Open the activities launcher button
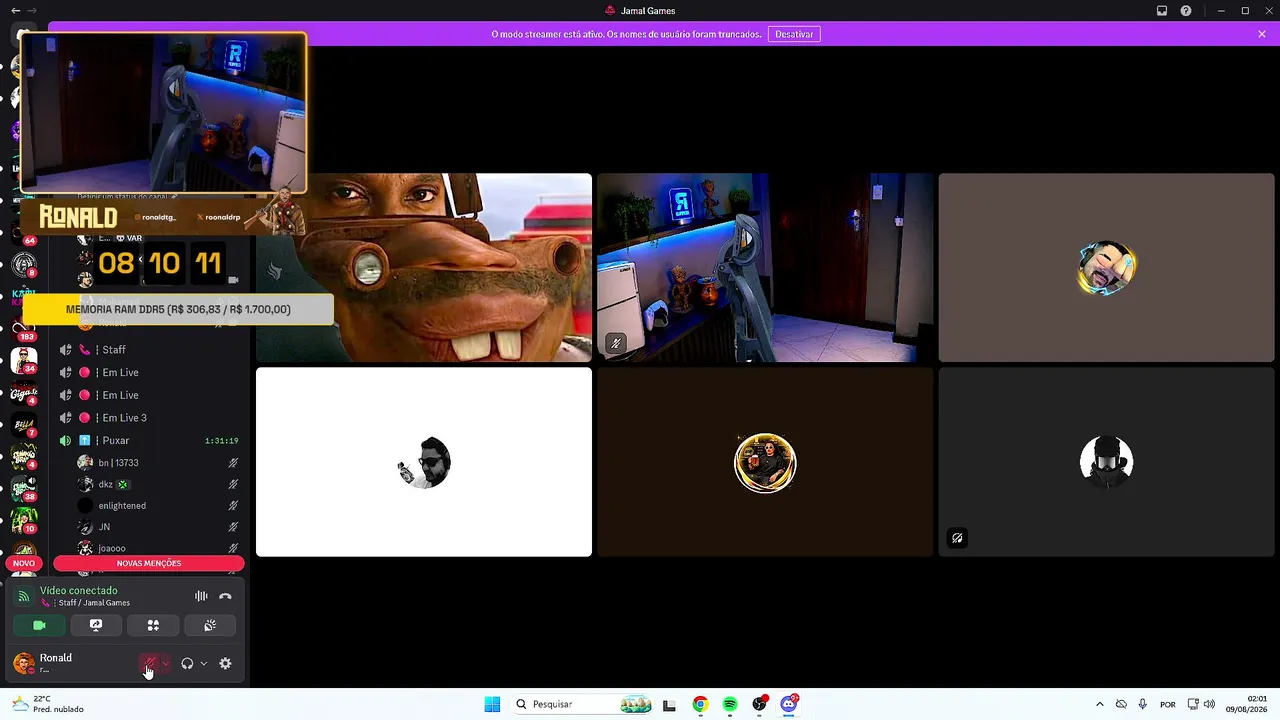 (x=153, y=625)
